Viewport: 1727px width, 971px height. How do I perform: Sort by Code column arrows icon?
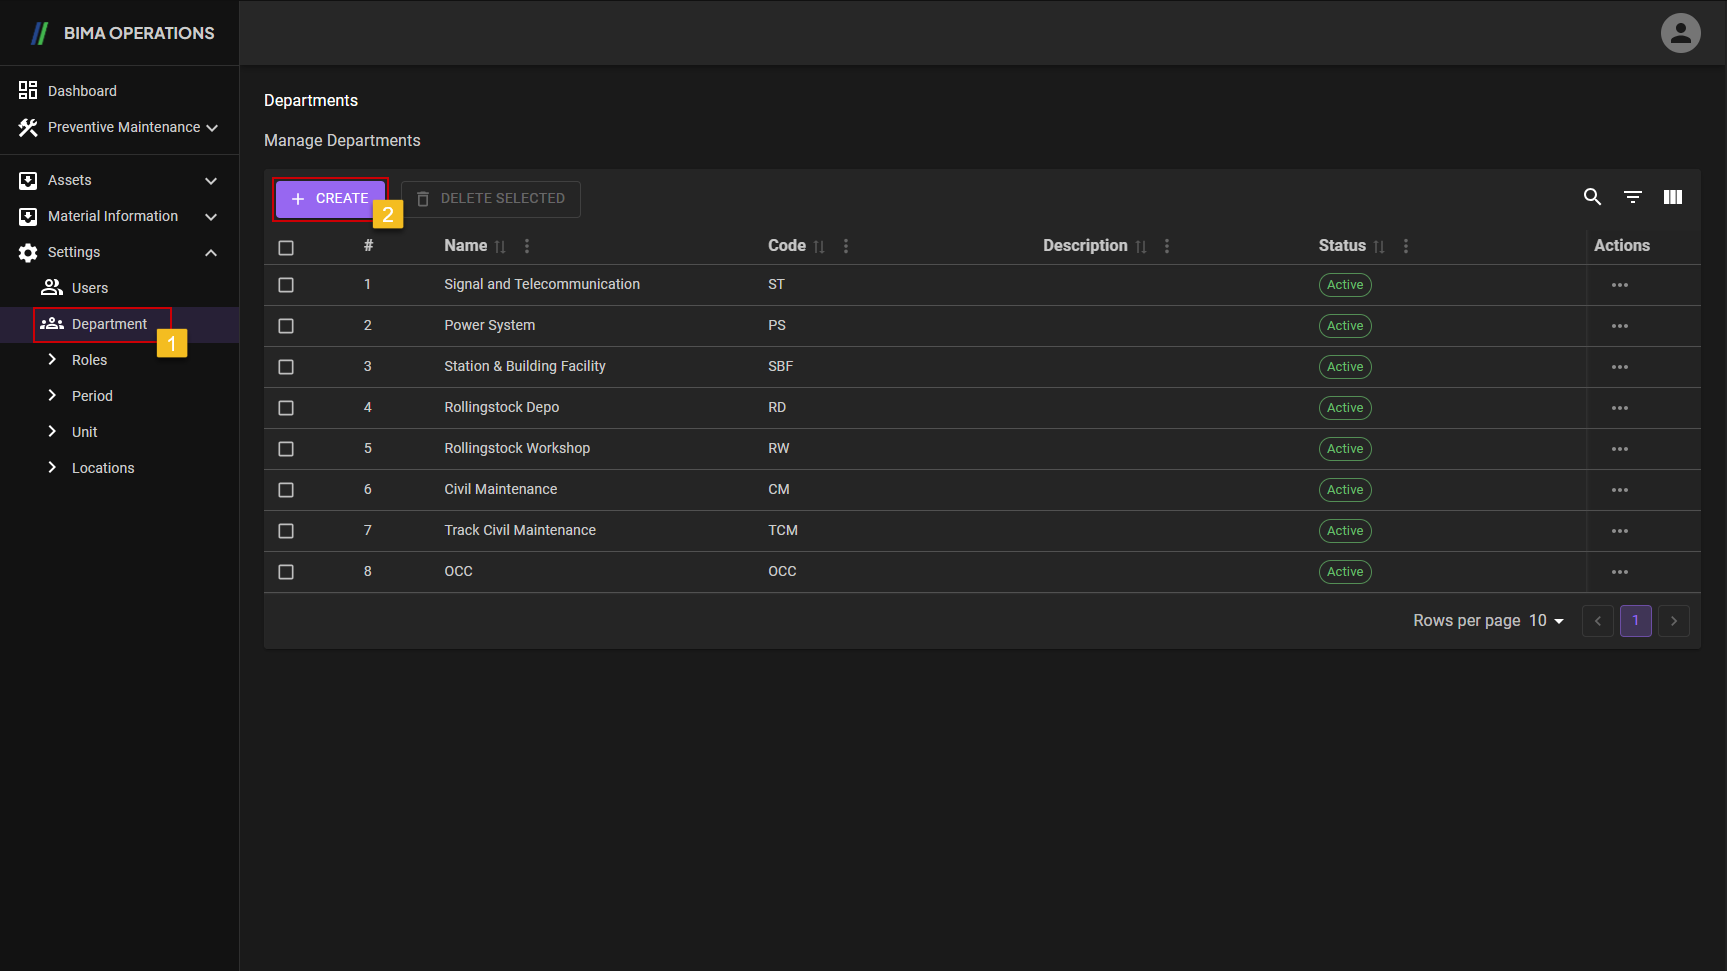point(819,246)
